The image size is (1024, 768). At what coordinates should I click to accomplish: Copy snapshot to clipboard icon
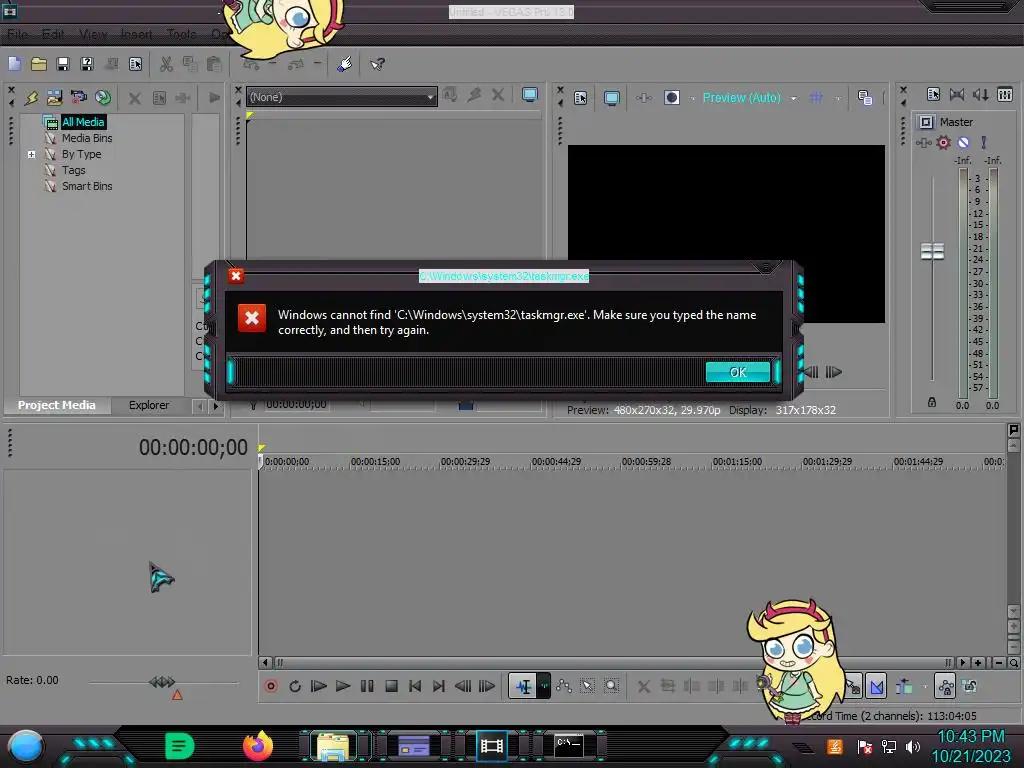865,98
